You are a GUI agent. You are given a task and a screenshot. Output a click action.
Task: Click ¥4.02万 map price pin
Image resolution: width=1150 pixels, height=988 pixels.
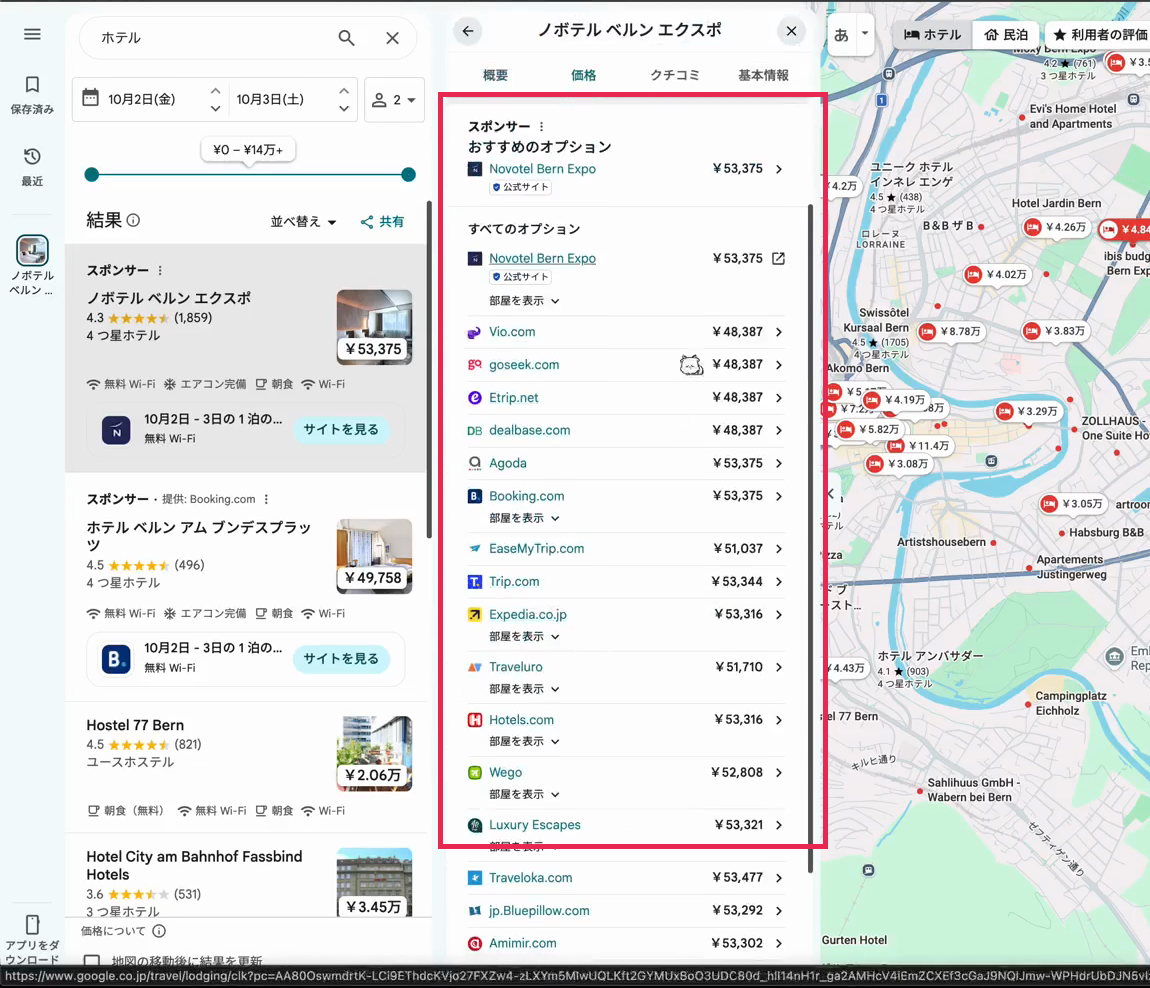(x=997, y=274)
